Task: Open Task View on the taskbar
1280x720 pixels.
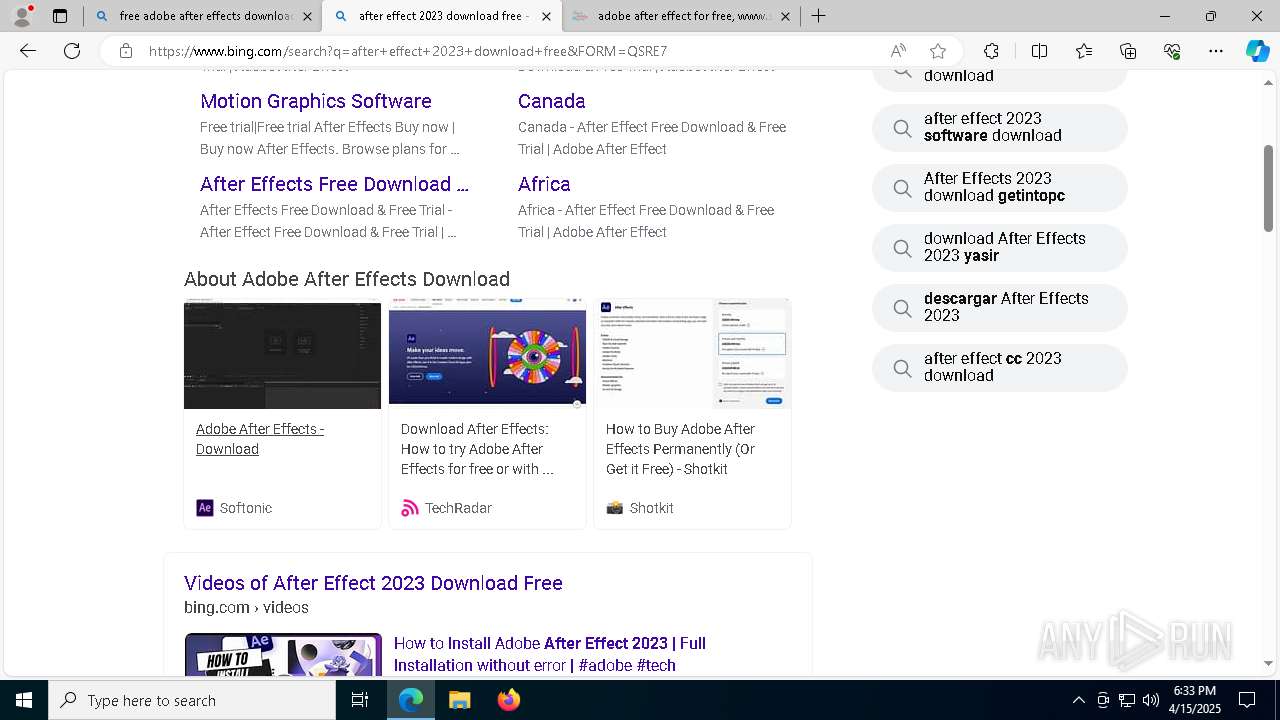Action: point(360,700)
